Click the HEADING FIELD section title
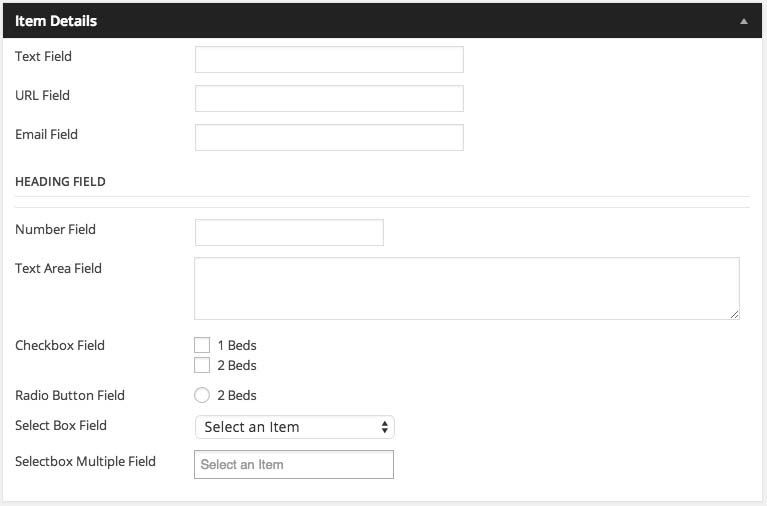 click(x=60, y=182)
